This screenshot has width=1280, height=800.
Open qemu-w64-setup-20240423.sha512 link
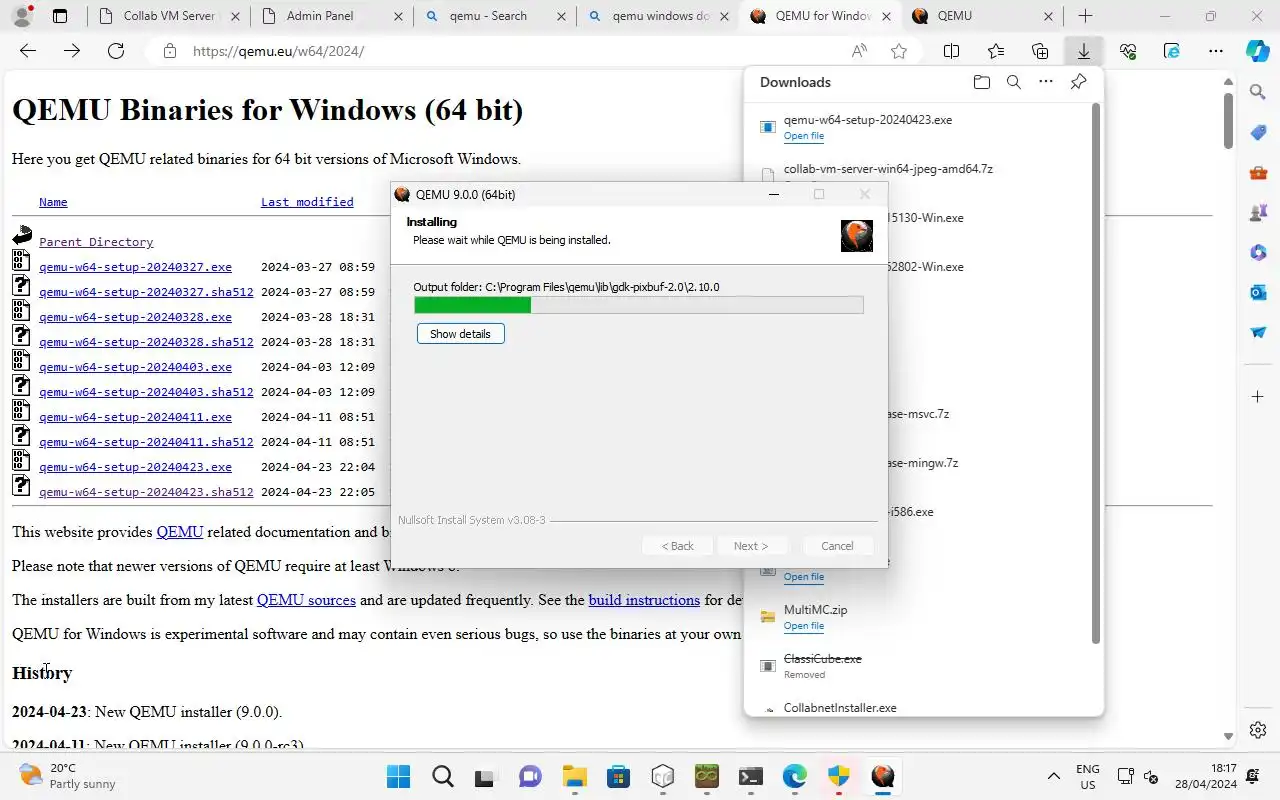coord(146,492)
